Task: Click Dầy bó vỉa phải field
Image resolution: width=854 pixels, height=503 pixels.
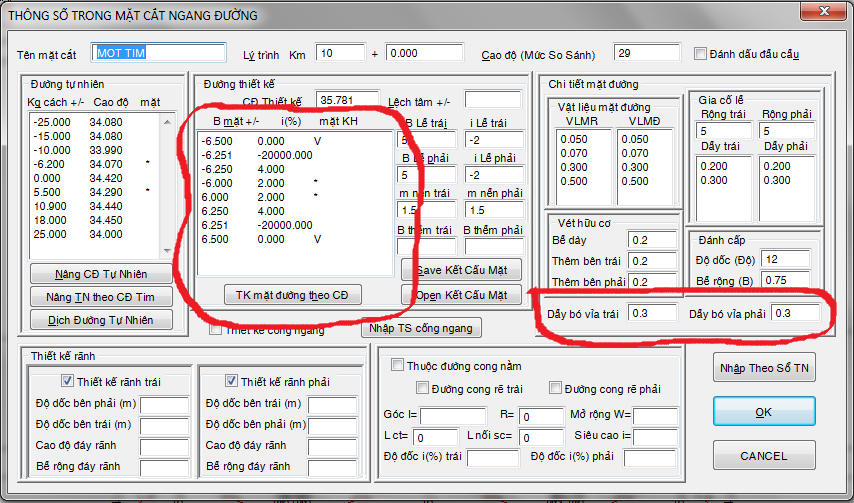Action: (x=795, y=313)
